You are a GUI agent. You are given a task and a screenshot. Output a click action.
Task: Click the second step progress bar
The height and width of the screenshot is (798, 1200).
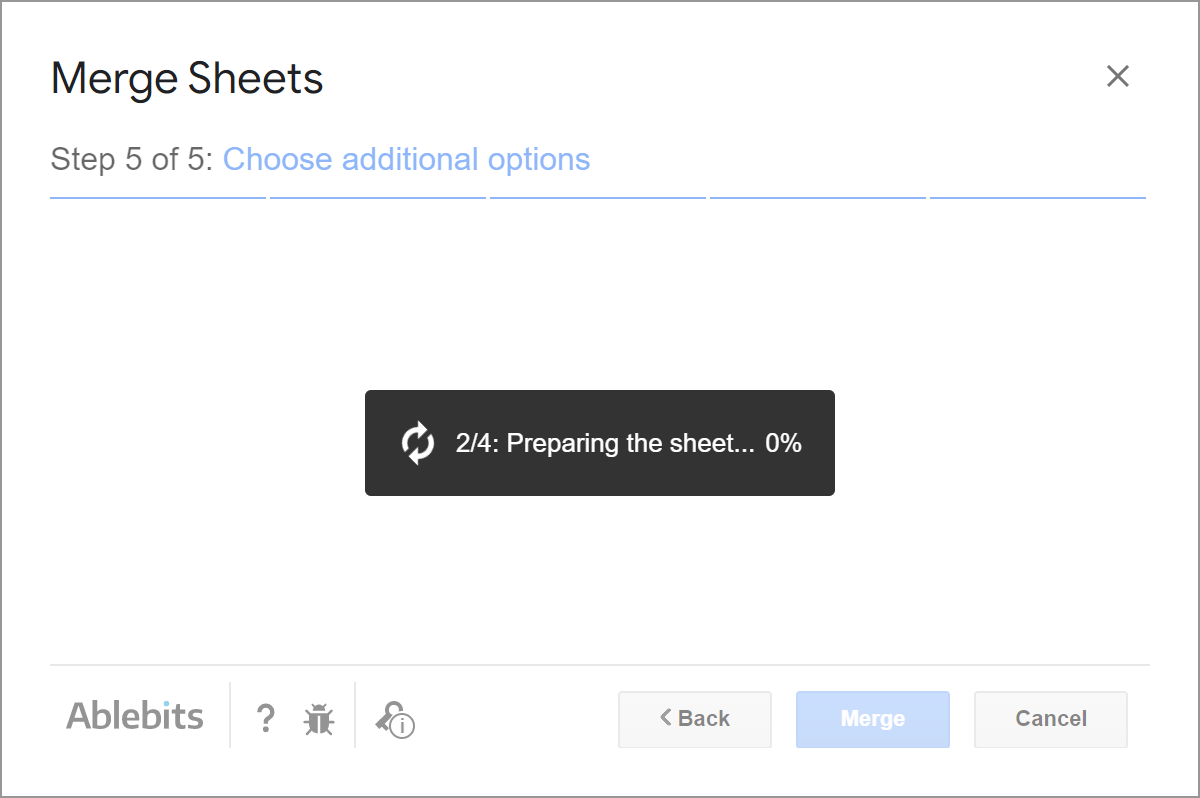tap(377, 199)
